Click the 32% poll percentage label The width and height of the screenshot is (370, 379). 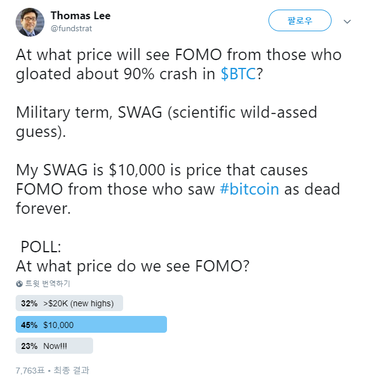(x=29, y=303)
